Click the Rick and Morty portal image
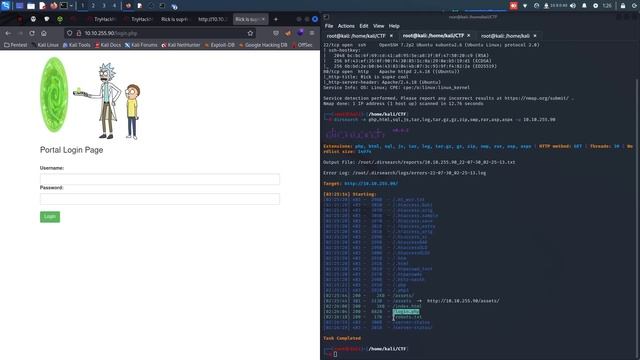This screenshot has height=360, width=640. tap(90, 98)
